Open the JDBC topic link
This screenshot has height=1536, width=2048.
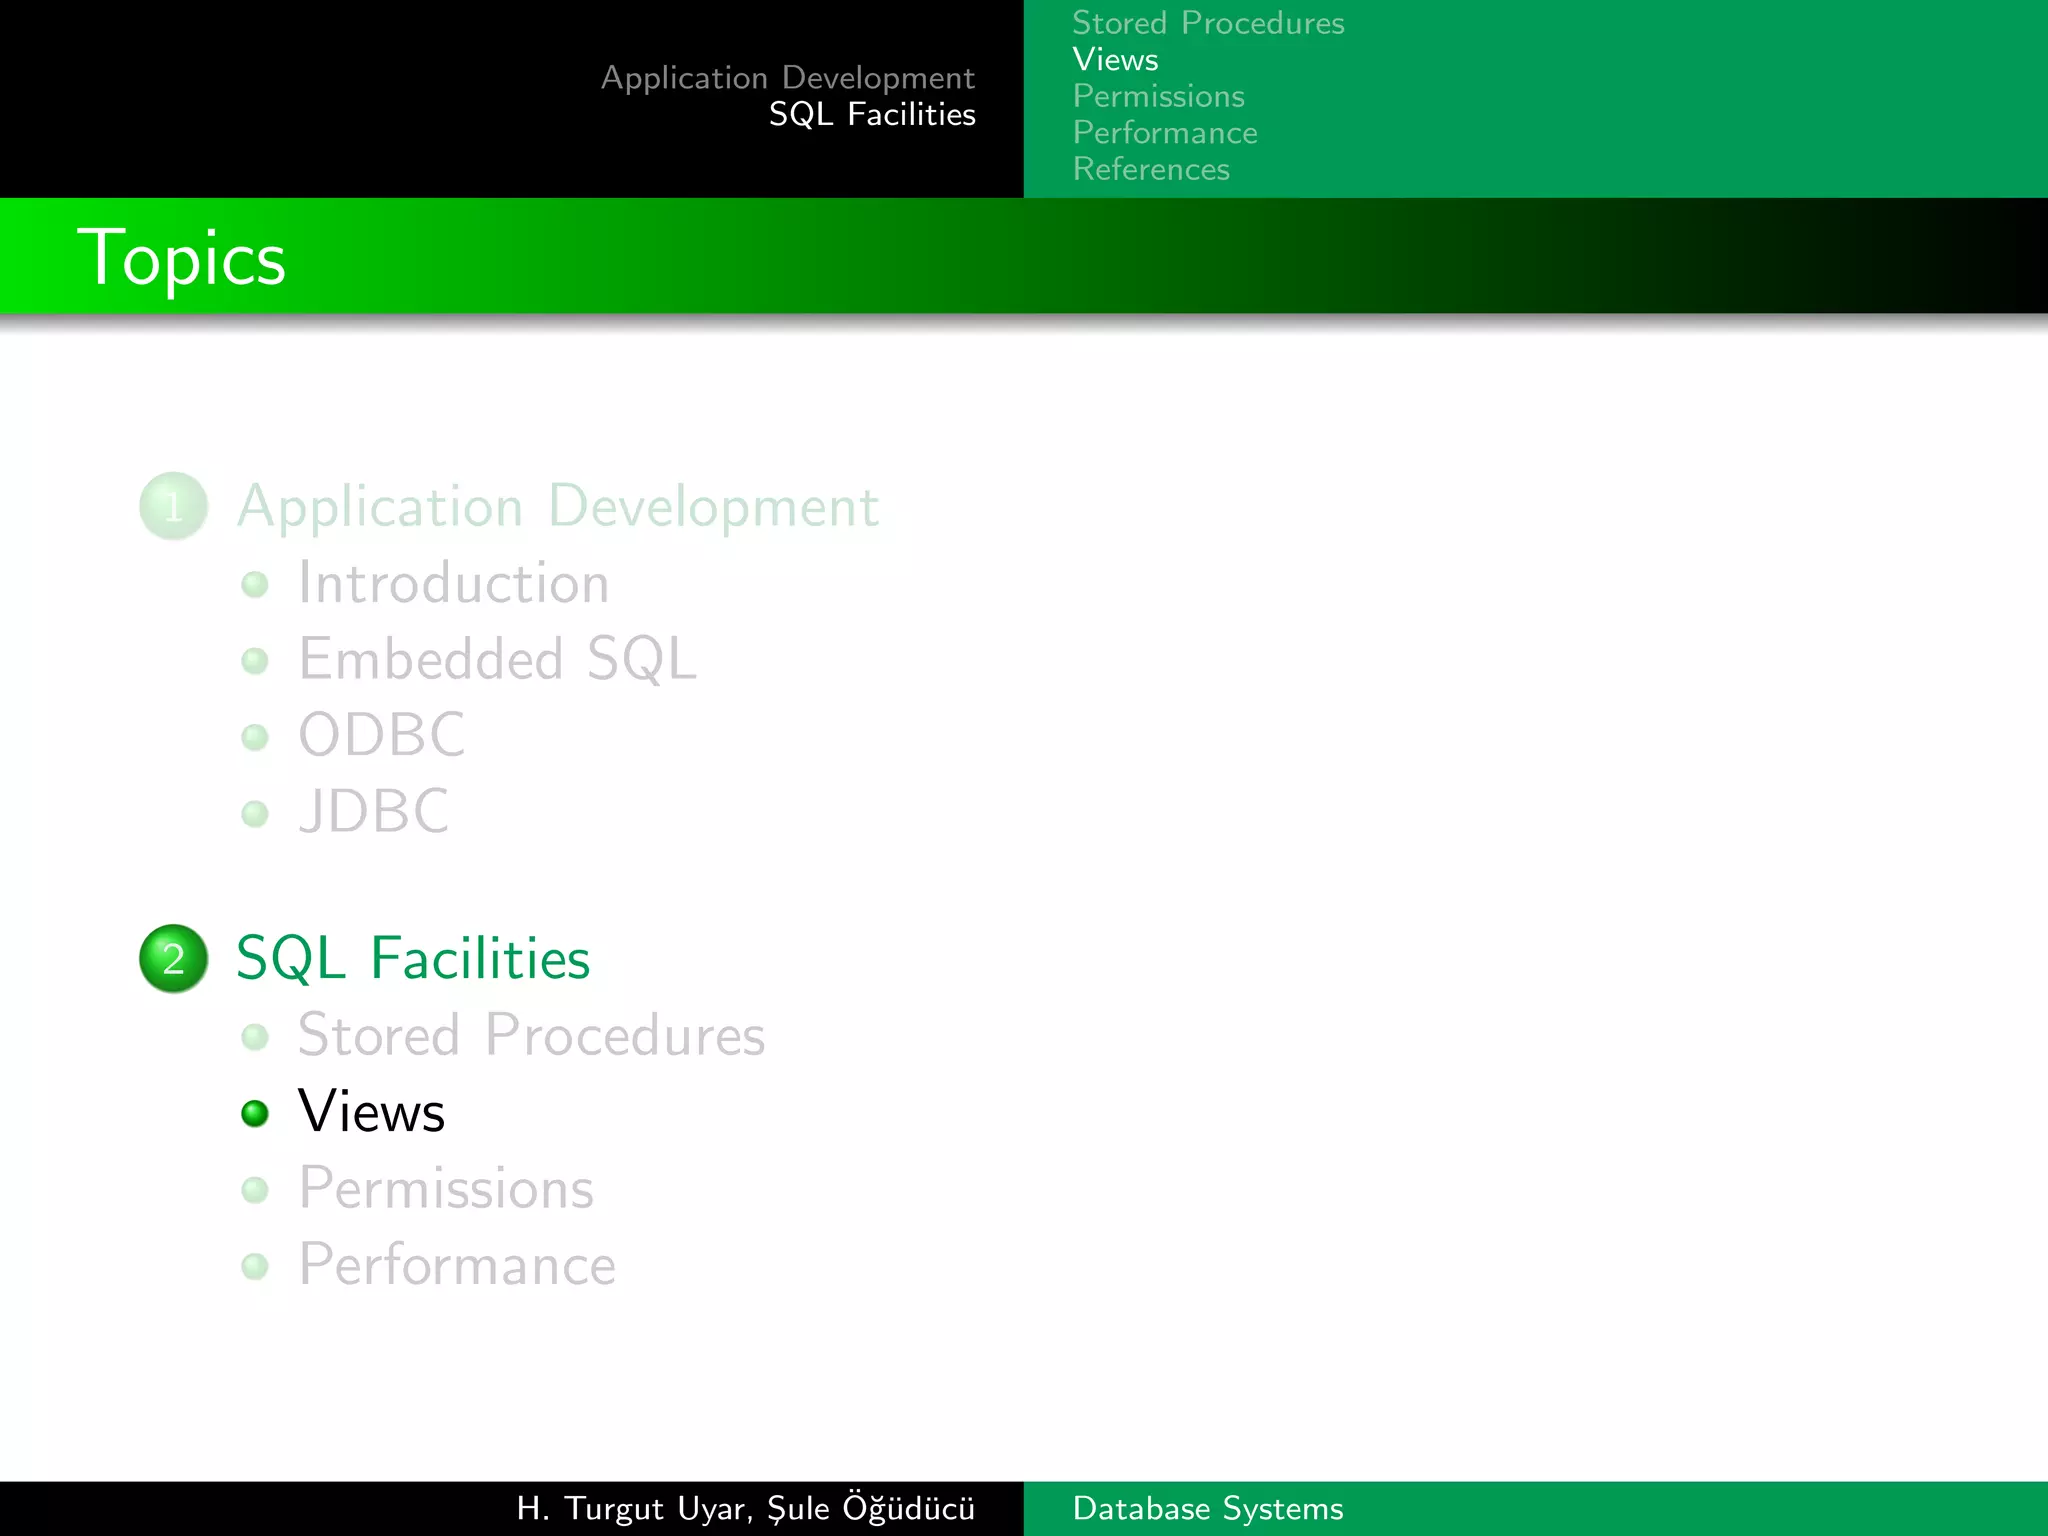[x=373, y=811]
